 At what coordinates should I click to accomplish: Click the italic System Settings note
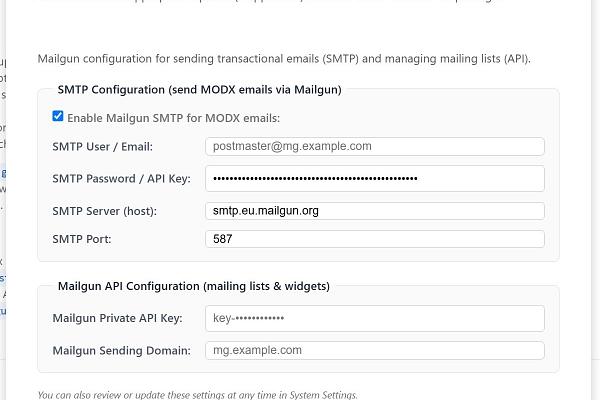click(197, 395)
